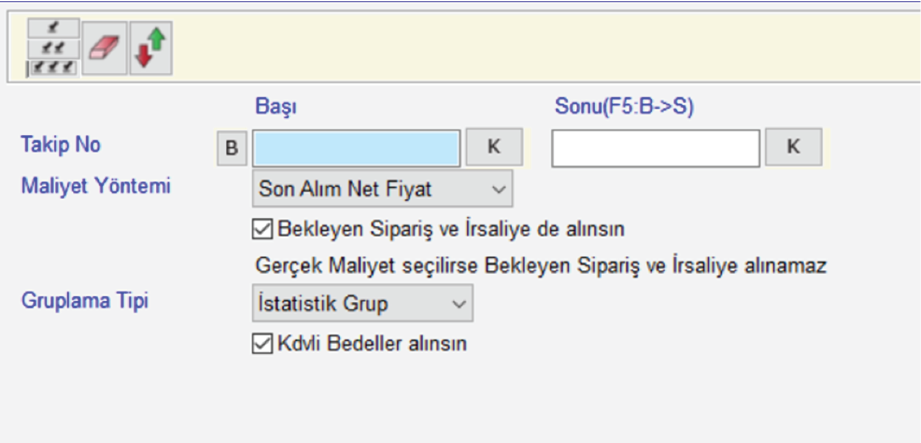Toggle the Kdvli Bedeller alınsın checkbox
Screen dimensions: 921x443
[x=262, y=344]
